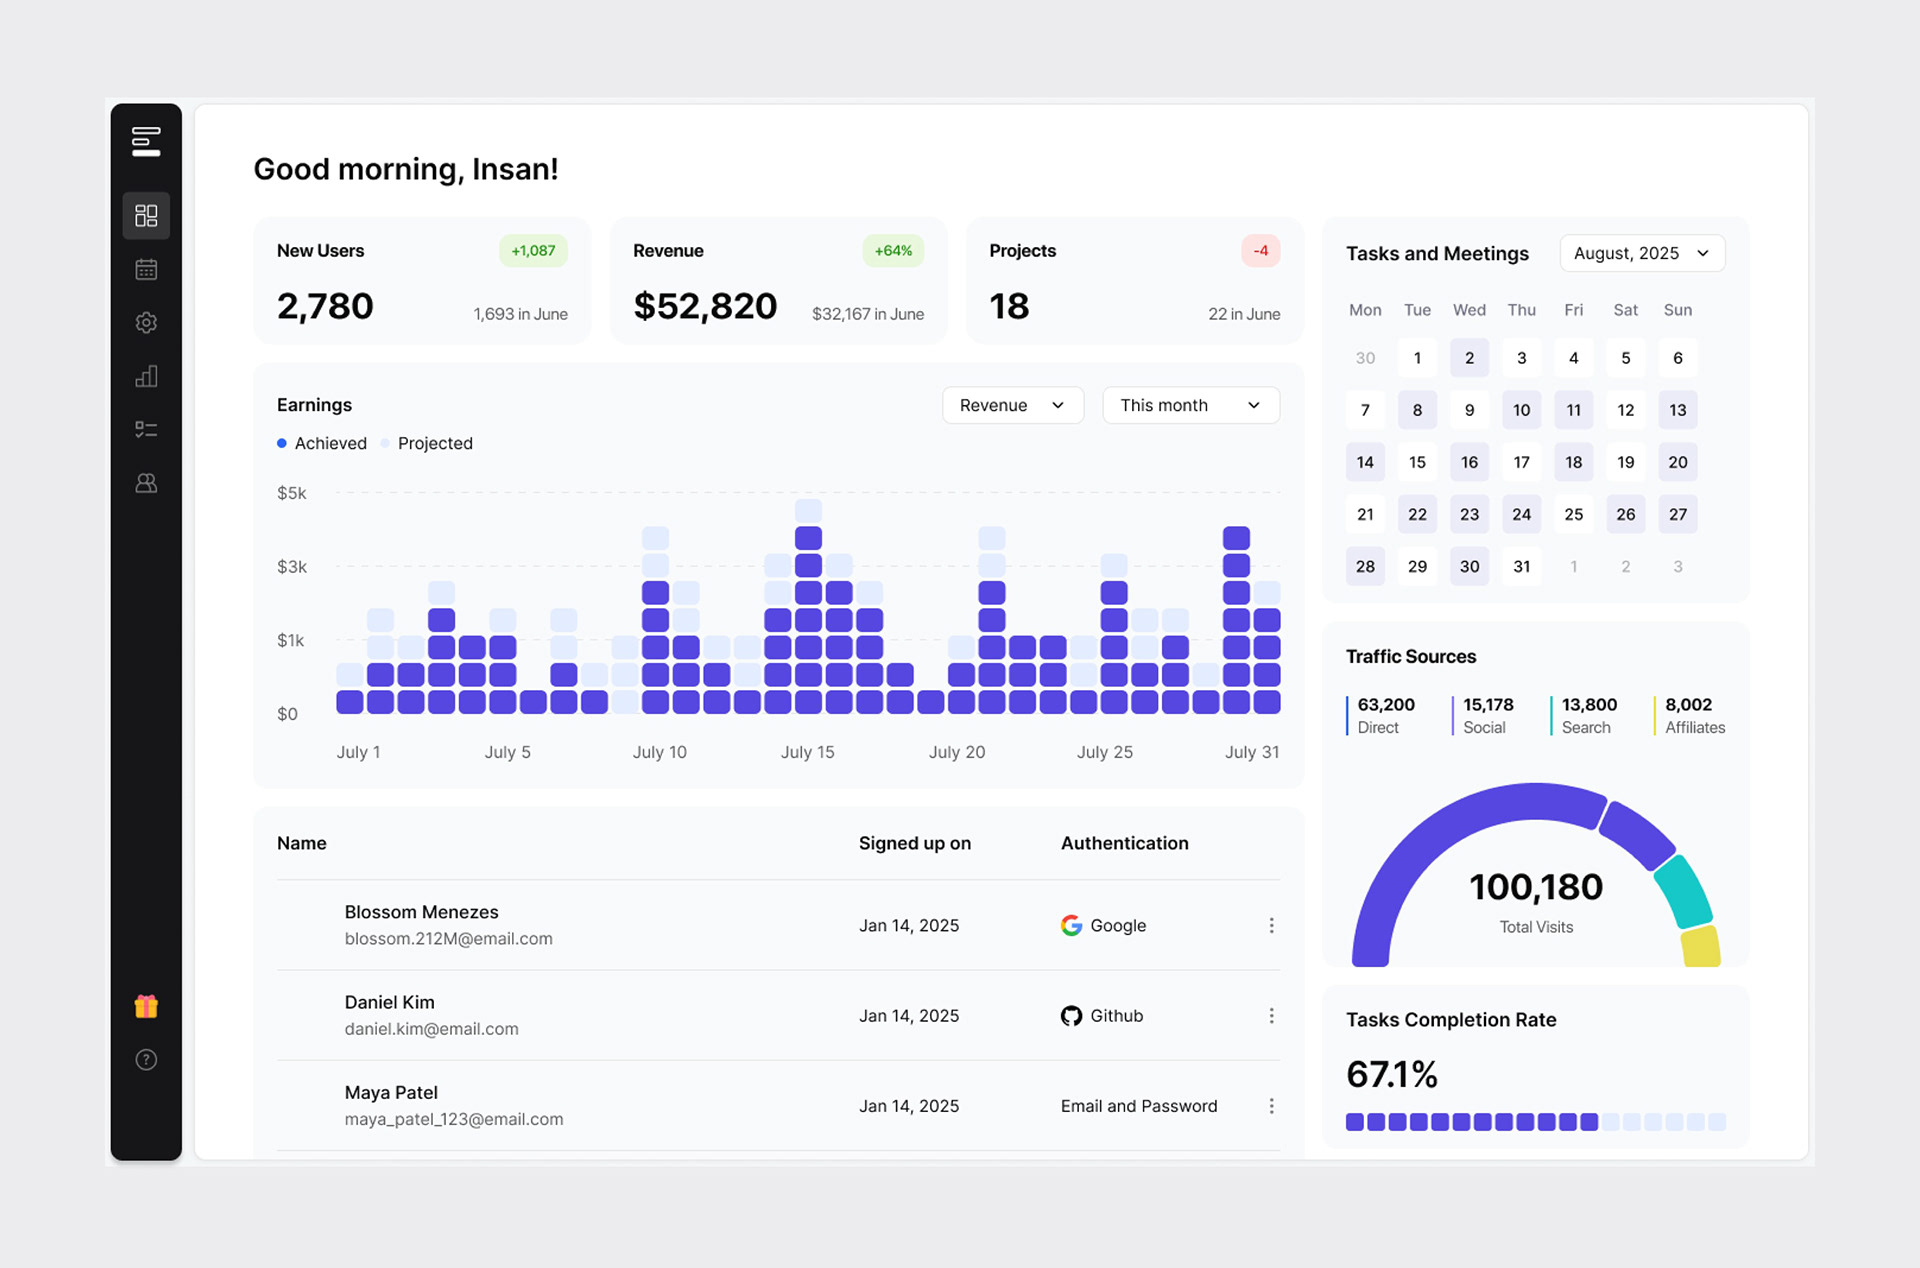Select calendar day 8
The width and height of the screenshot is (1920, 1268).
pyautogui.click(x=1417, y=410)
